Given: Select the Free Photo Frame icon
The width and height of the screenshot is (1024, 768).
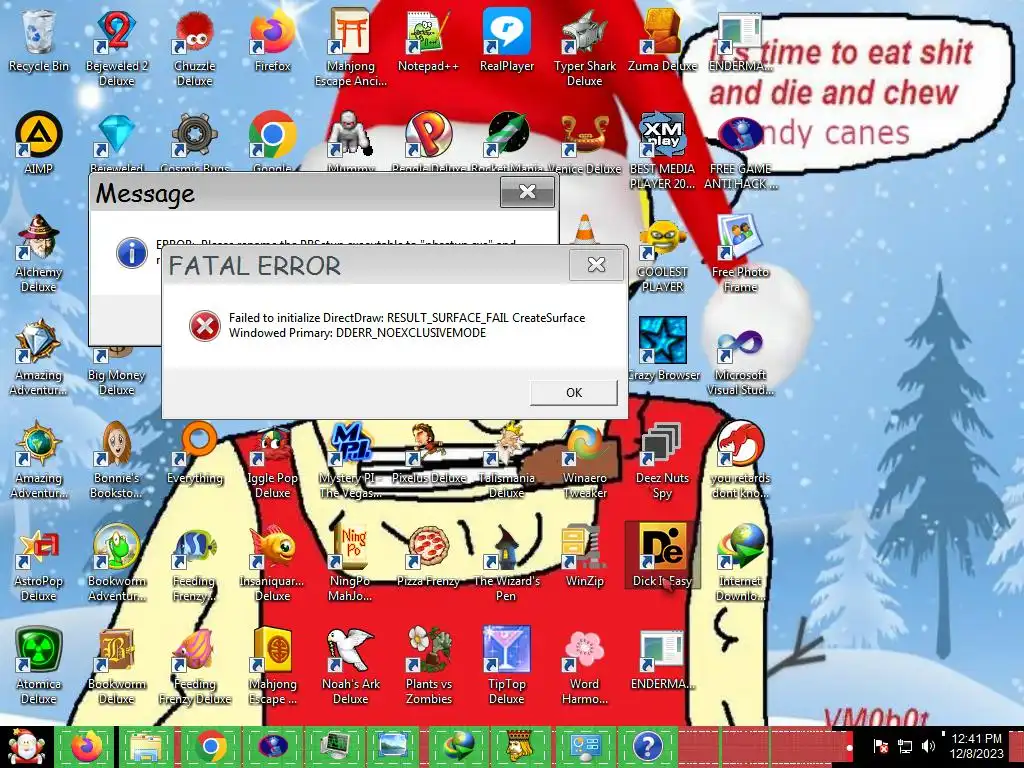Looking at the screenshot, I should click(x=740, y=253).
